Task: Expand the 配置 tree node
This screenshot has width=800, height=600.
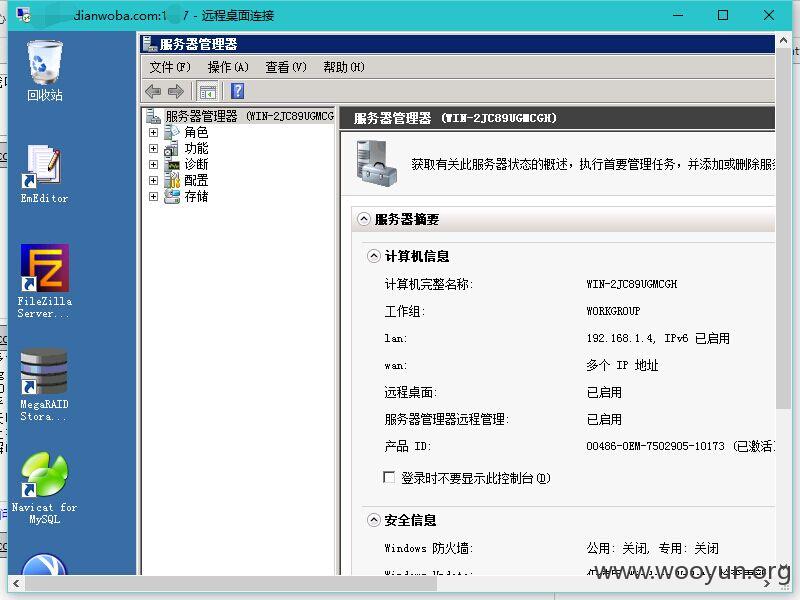Action: 153,181
